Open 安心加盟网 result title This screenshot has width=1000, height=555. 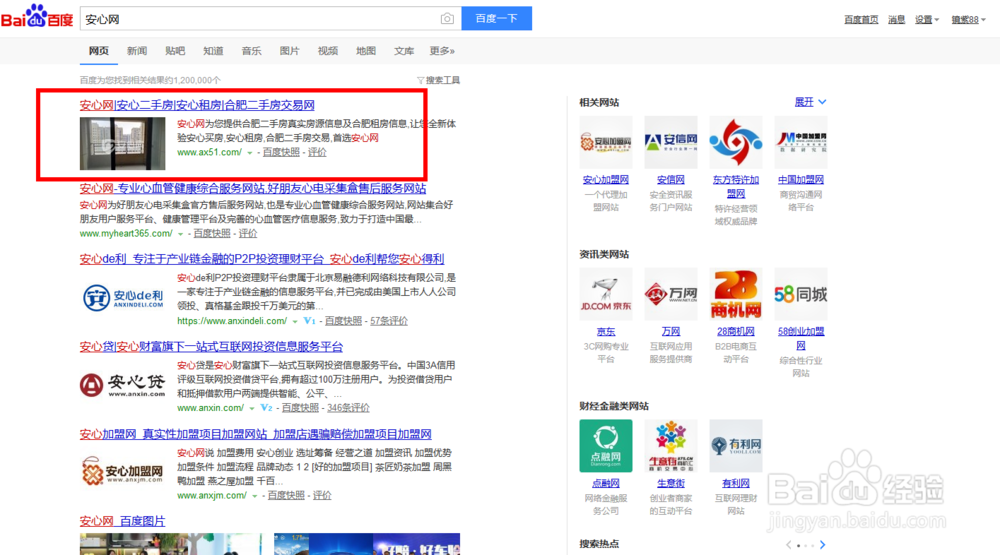coord(255,434)
